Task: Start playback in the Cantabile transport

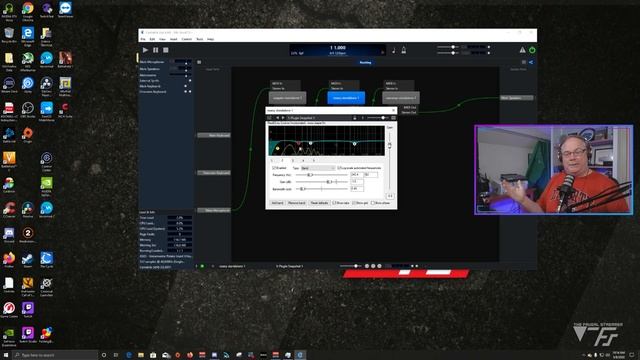Action: point(145,50)
